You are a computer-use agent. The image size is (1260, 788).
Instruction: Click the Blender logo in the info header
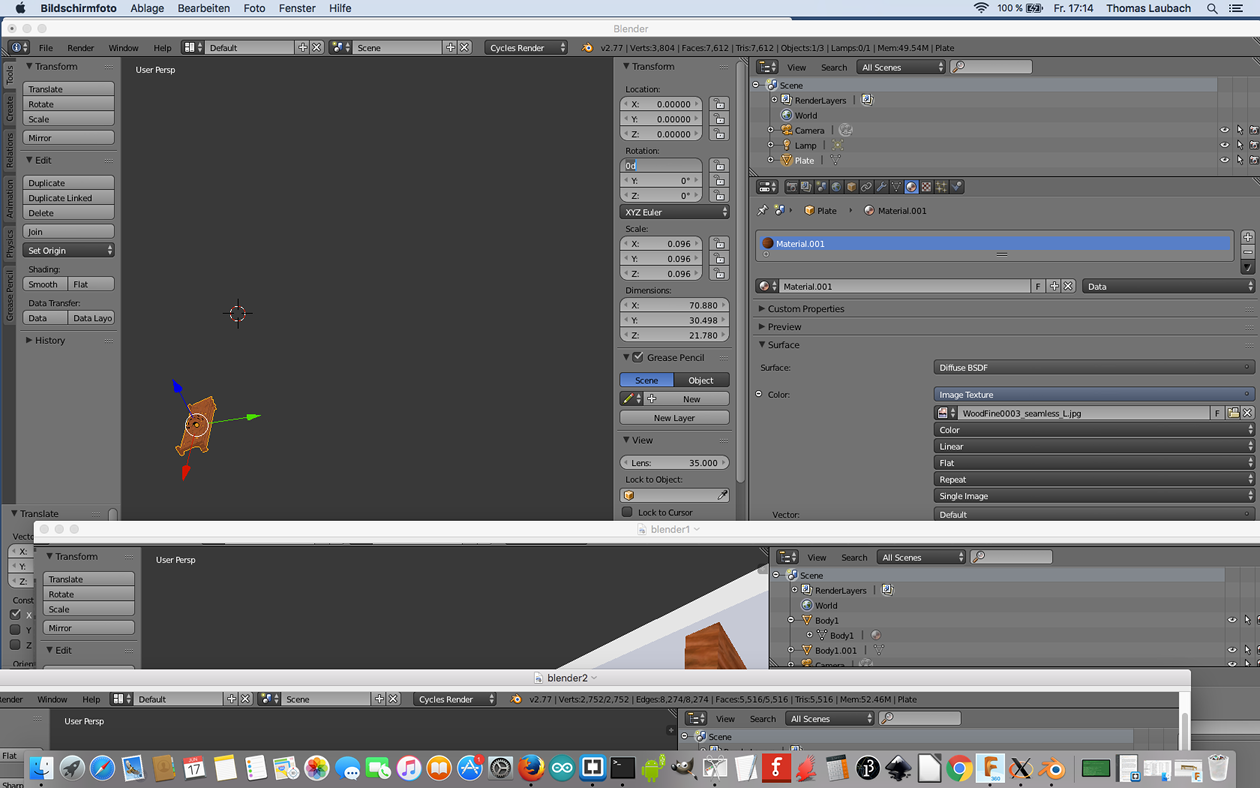(587, 47)
